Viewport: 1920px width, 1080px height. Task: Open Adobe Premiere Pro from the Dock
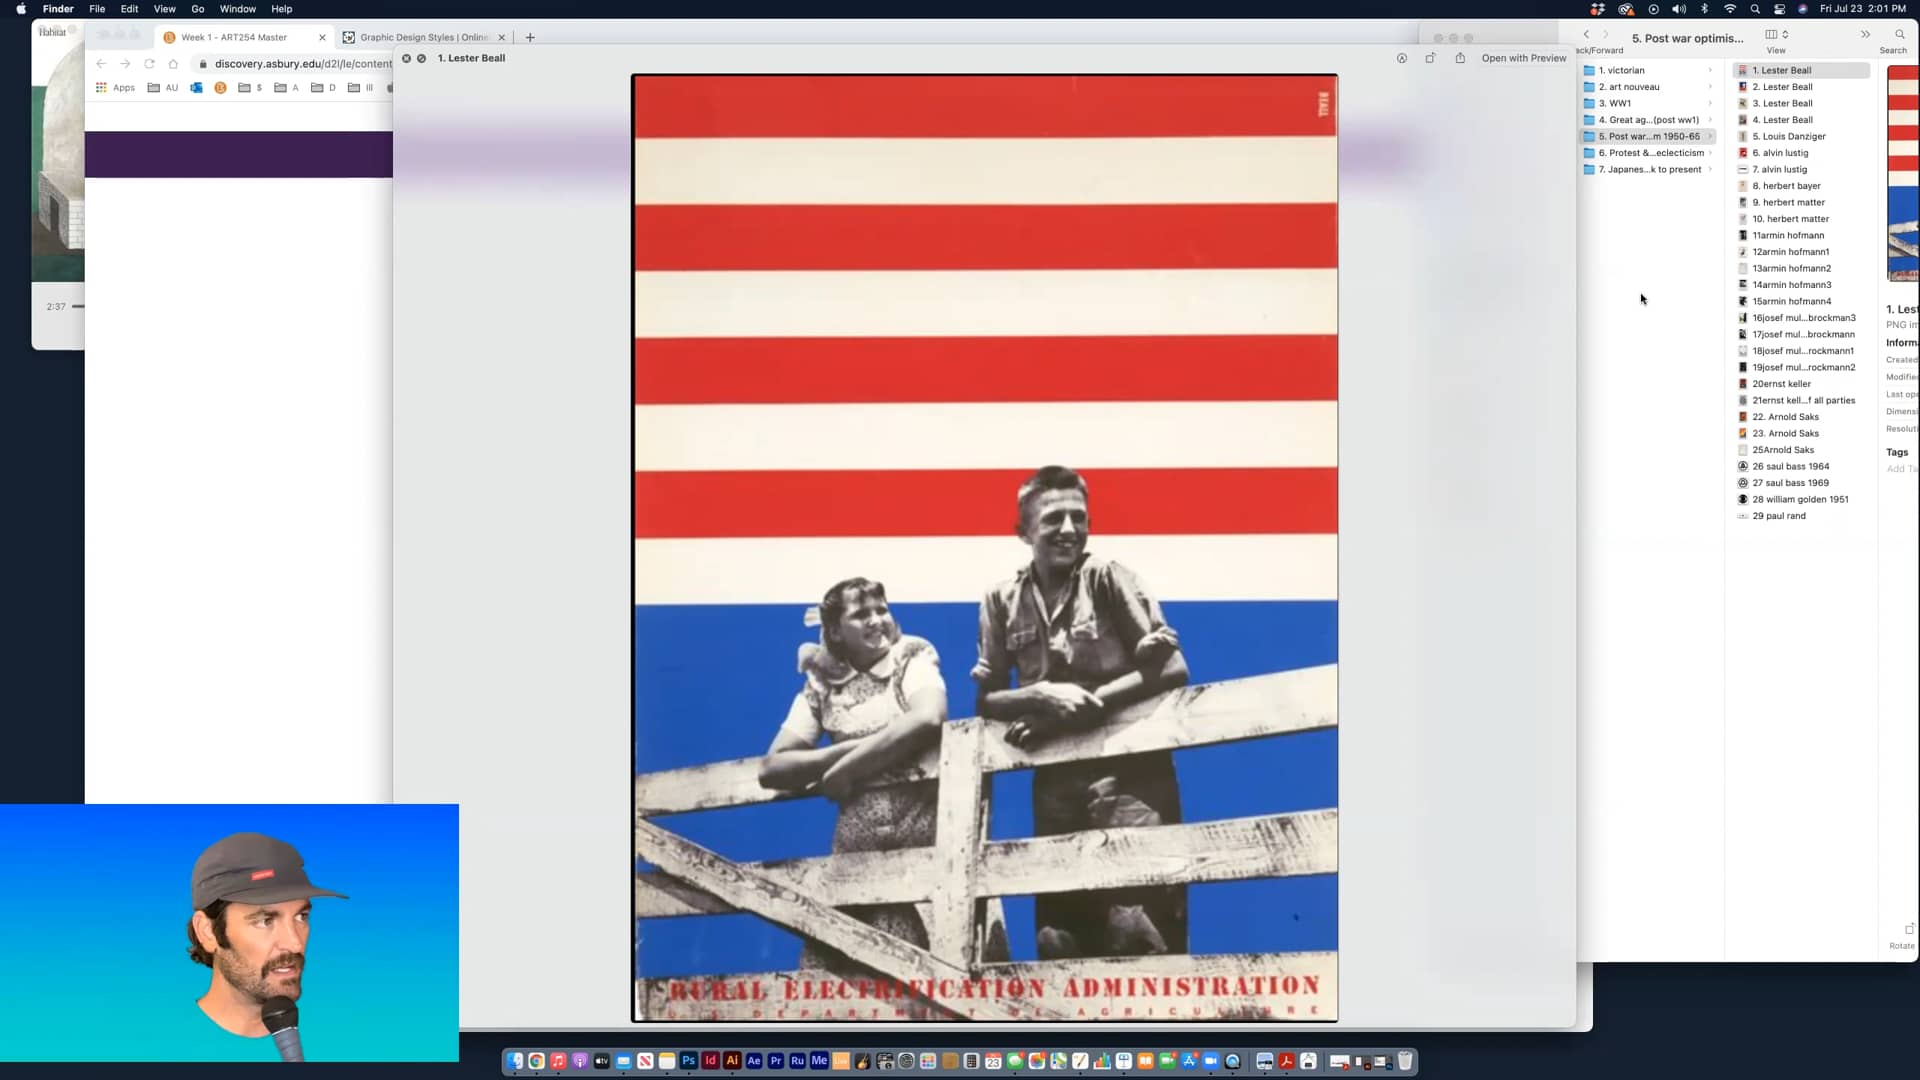pos(777,1061)
